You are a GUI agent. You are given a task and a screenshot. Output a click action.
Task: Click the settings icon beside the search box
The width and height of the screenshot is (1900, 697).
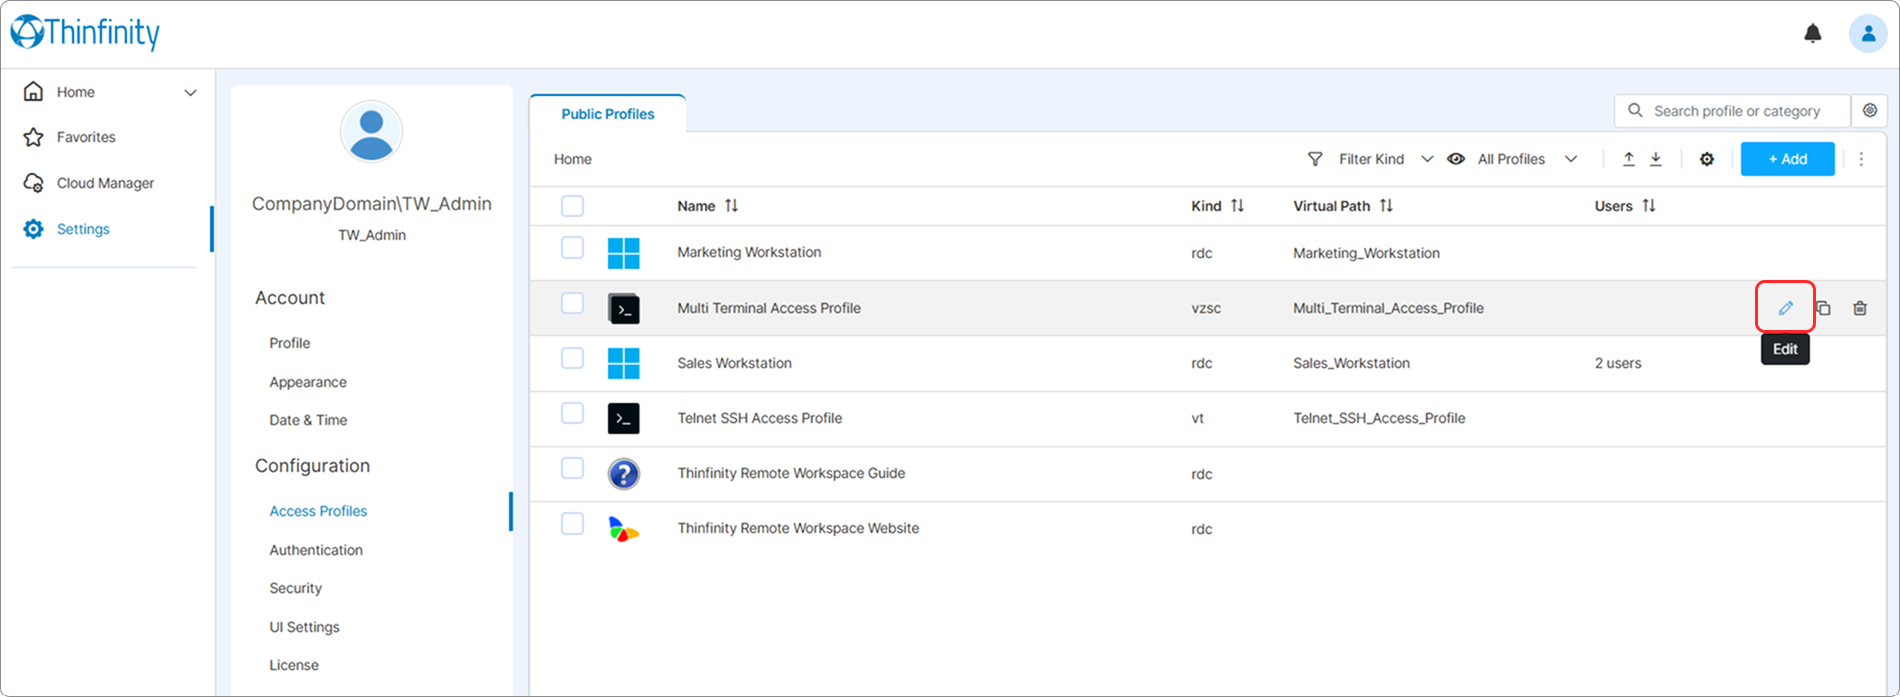(x=1870, y=111)
